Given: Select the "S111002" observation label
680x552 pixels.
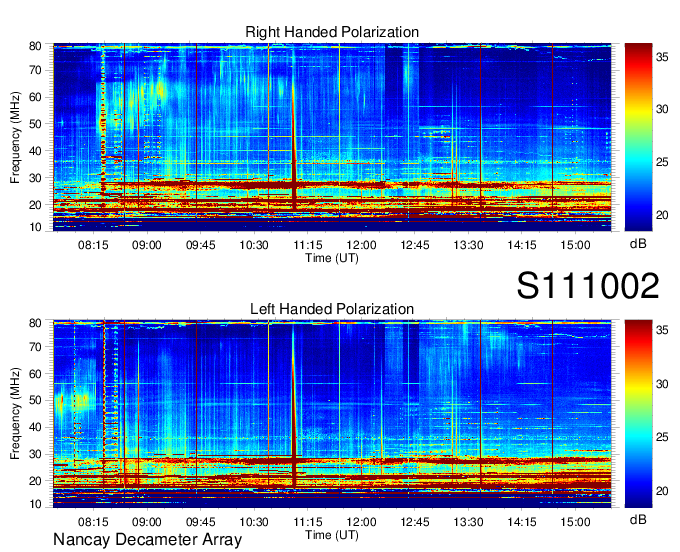Looking at the screenshot, I should click(x=588, y=285).
